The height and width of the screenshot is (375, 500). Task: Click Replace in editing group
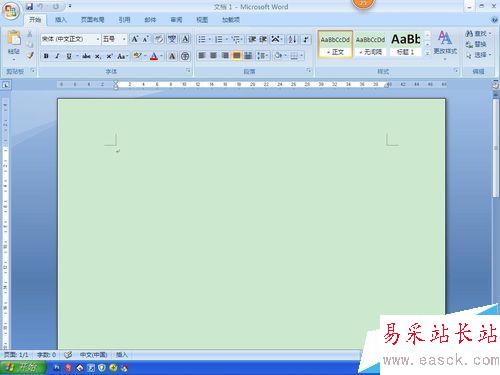tap(476, 44)
